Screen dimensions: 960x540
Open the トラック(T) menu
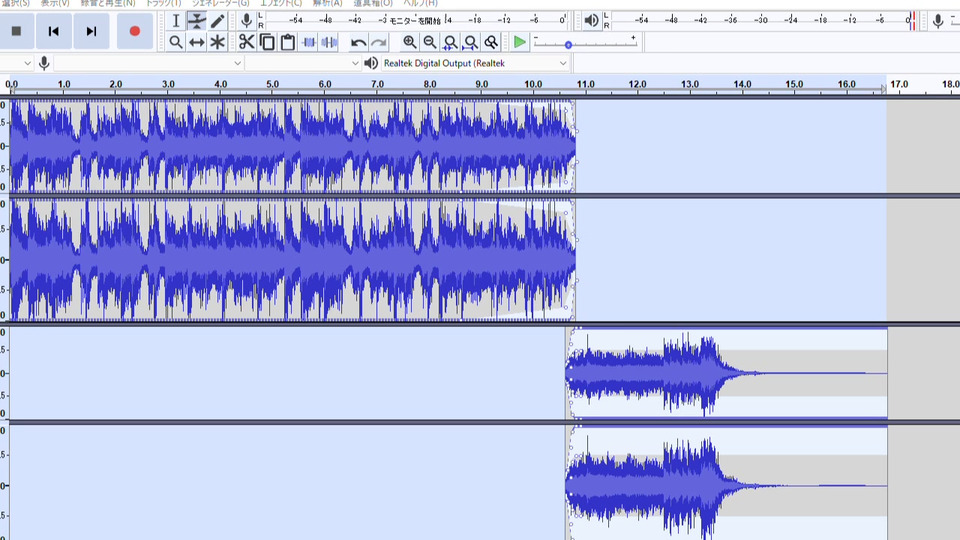[165, 4]
